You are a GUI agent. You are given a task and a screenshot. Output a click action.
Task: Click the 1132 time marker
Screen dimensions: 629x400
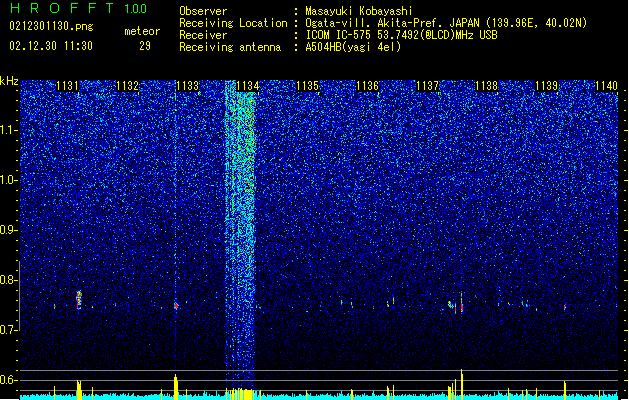(127, 86)
